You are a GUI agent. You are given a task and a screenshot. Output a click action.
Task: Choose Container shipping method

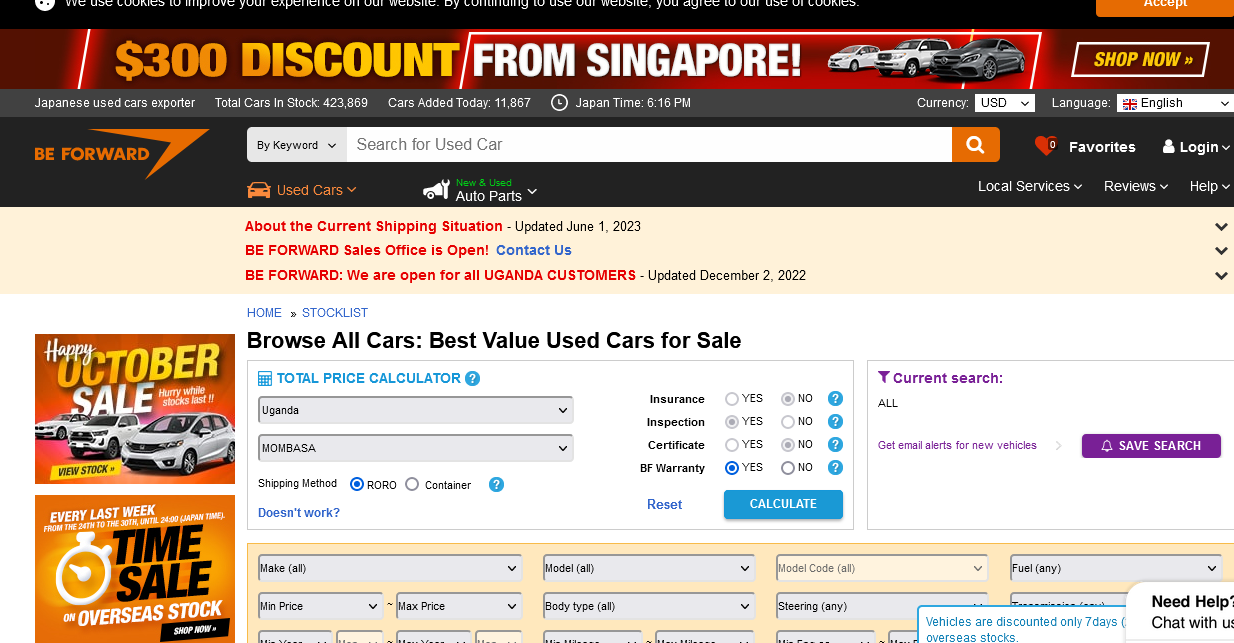(x=412, y=485)
